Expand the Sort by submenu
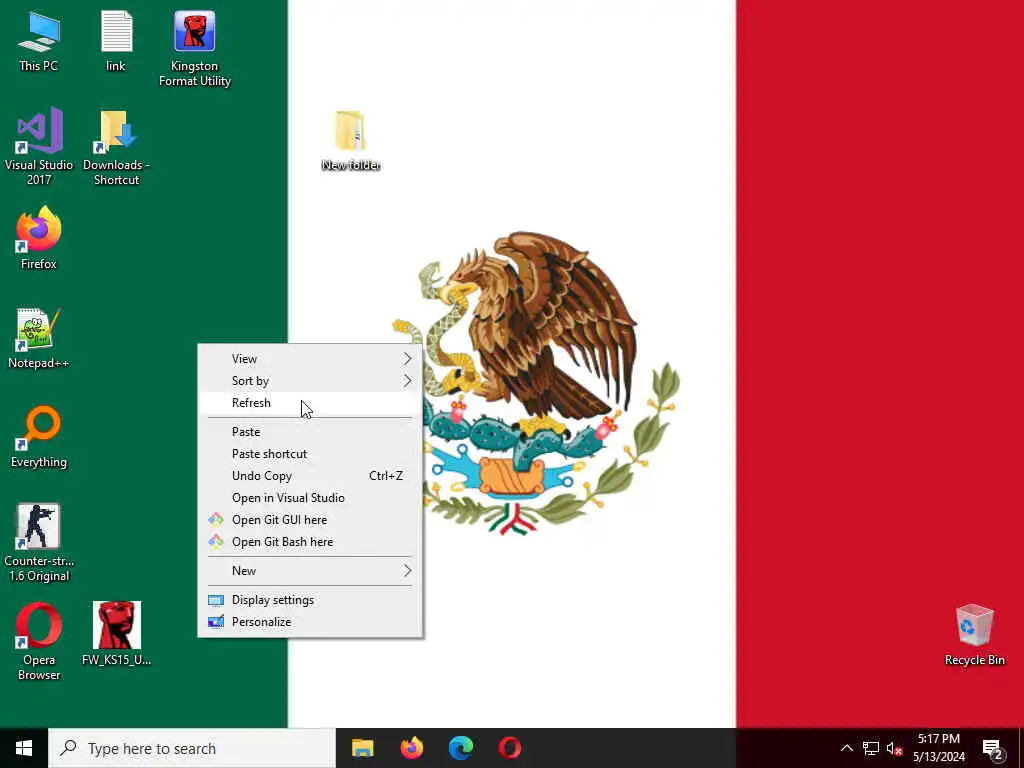1024x768 pixels. (310, 381)
